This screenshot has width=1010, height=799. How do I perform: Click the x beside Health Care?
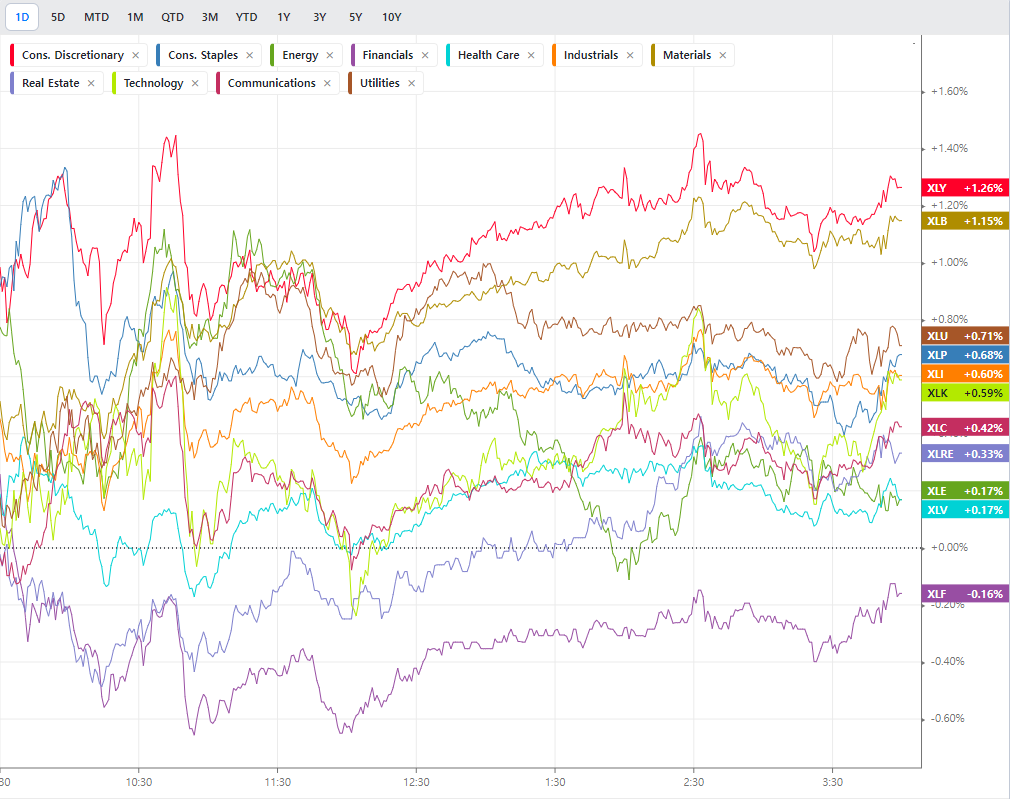coord(531,56)
